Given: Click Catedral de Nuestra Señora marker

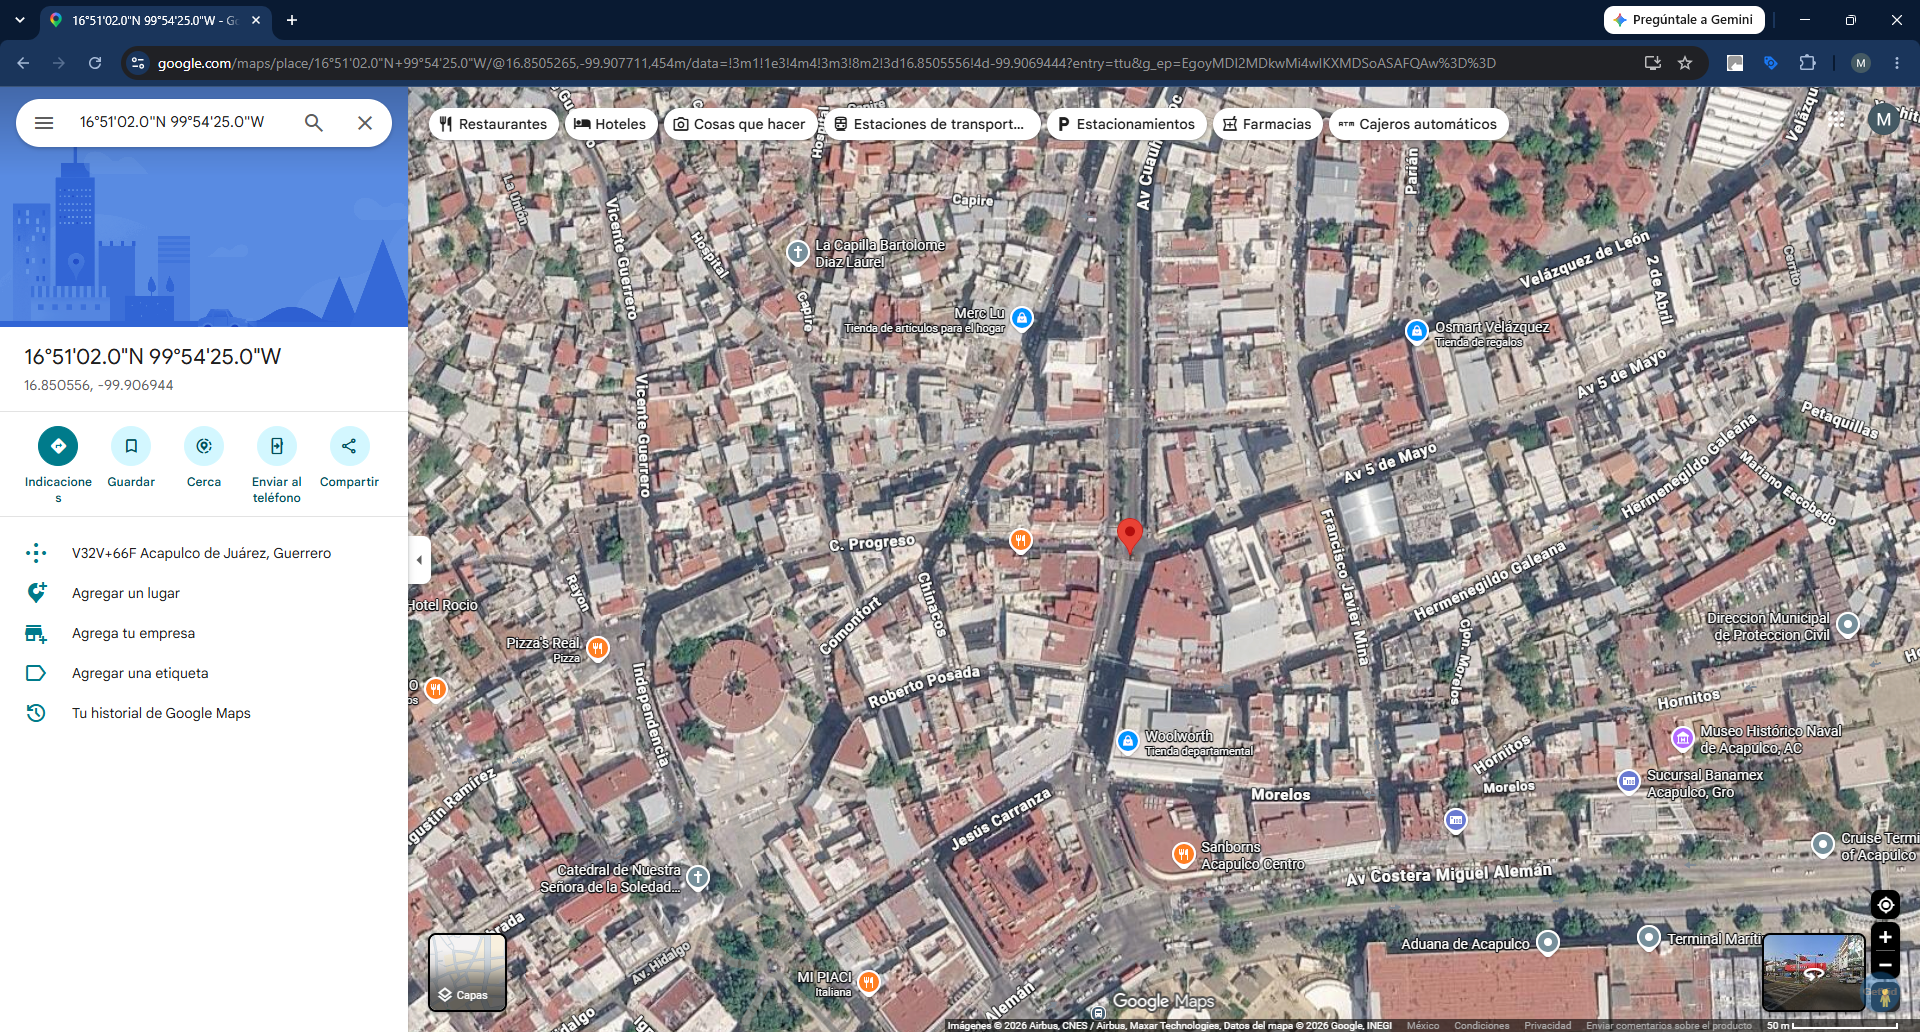Looking at the screenshot, I should [698, 877].
